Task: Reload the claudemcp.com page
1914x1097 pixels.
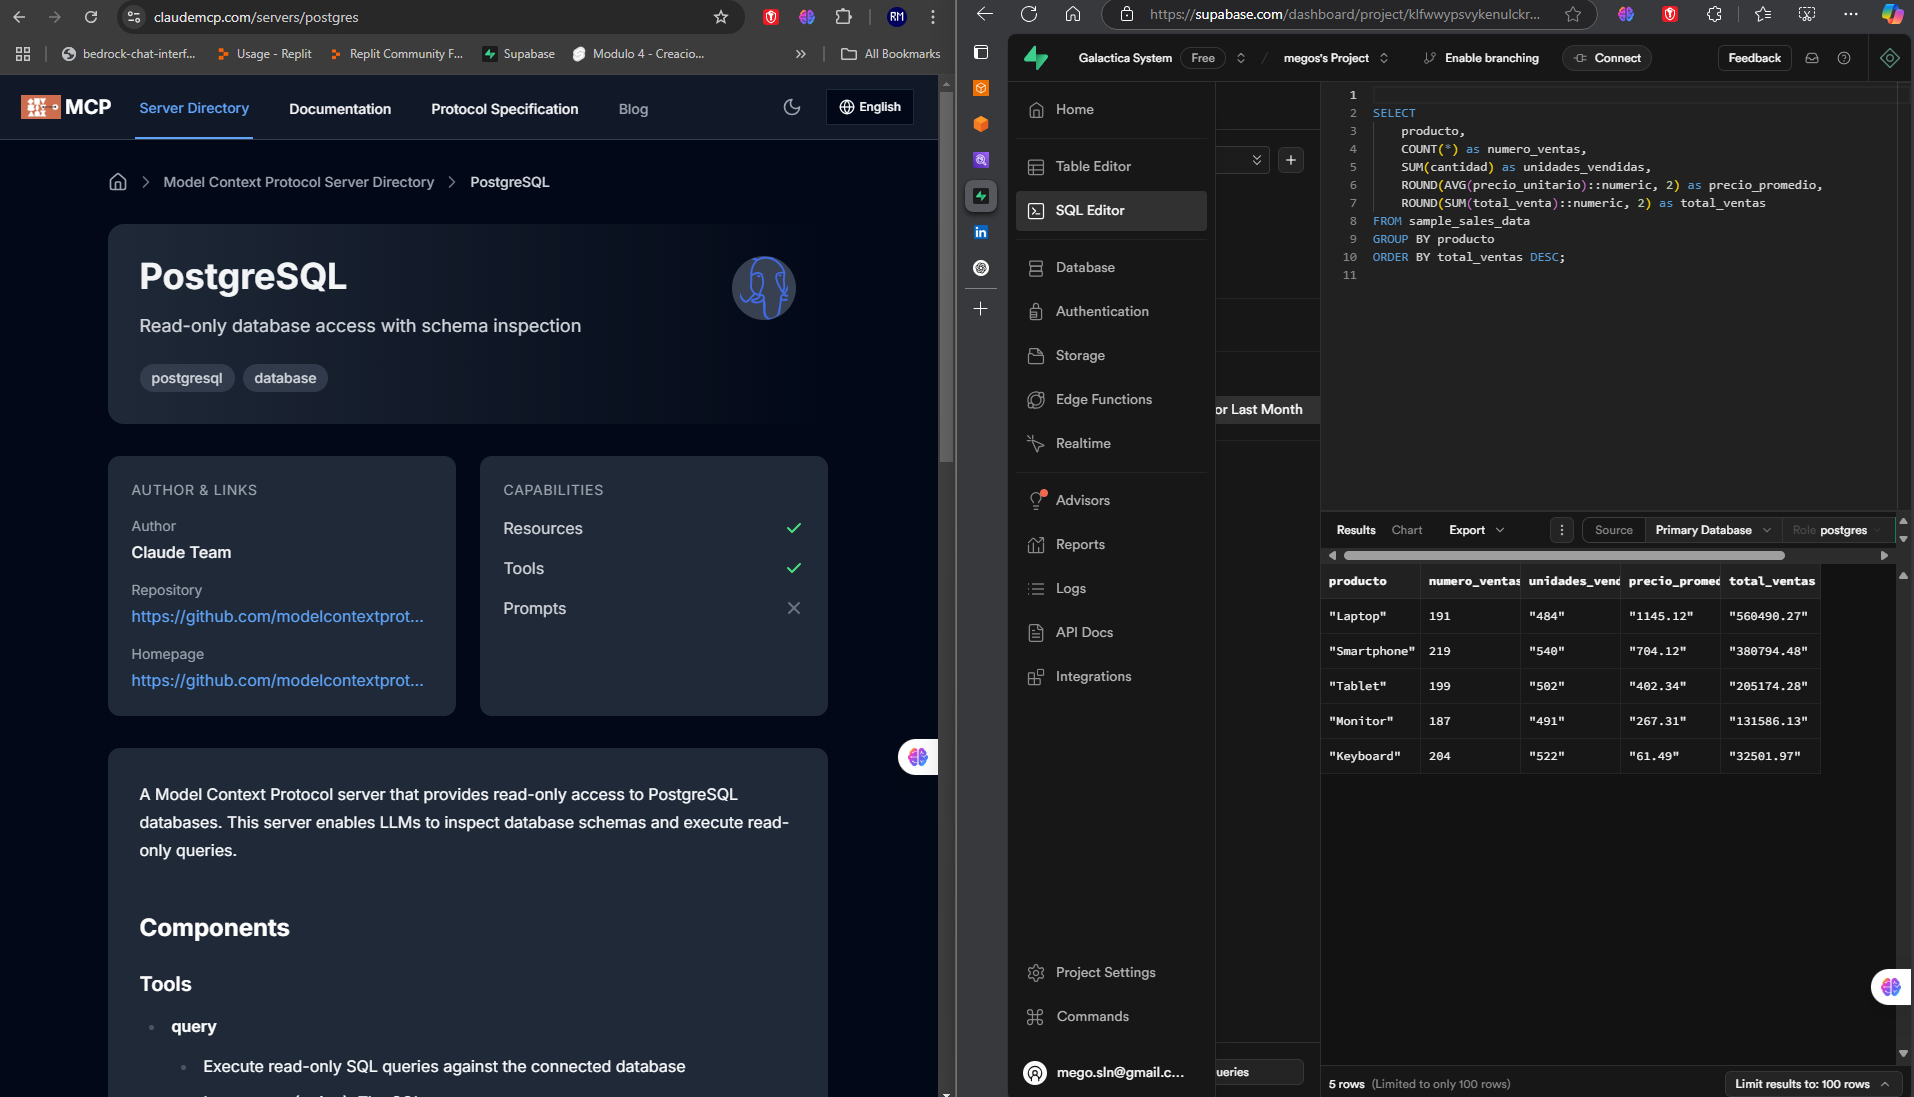Action: point(91,17)
